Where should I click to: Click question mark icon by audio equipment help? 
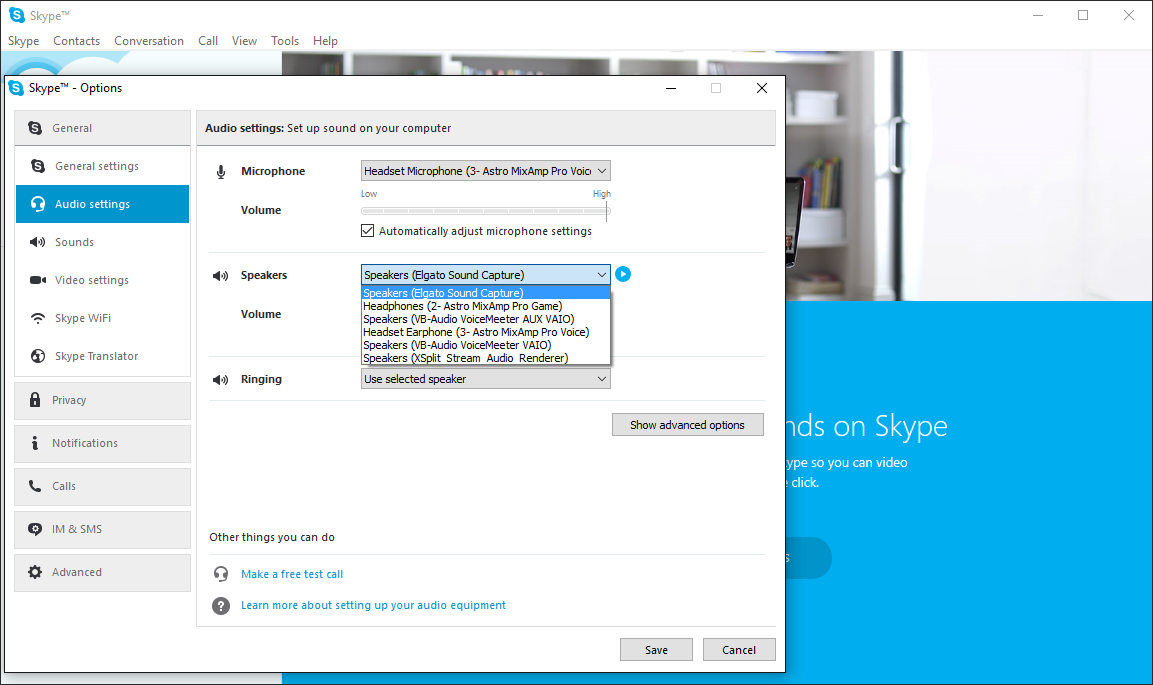[x=221, y=606]
